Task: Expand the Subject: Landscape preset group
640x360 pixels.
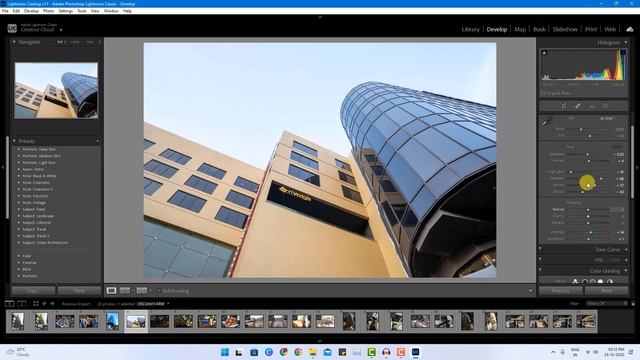Action: [x=19, y=216]
